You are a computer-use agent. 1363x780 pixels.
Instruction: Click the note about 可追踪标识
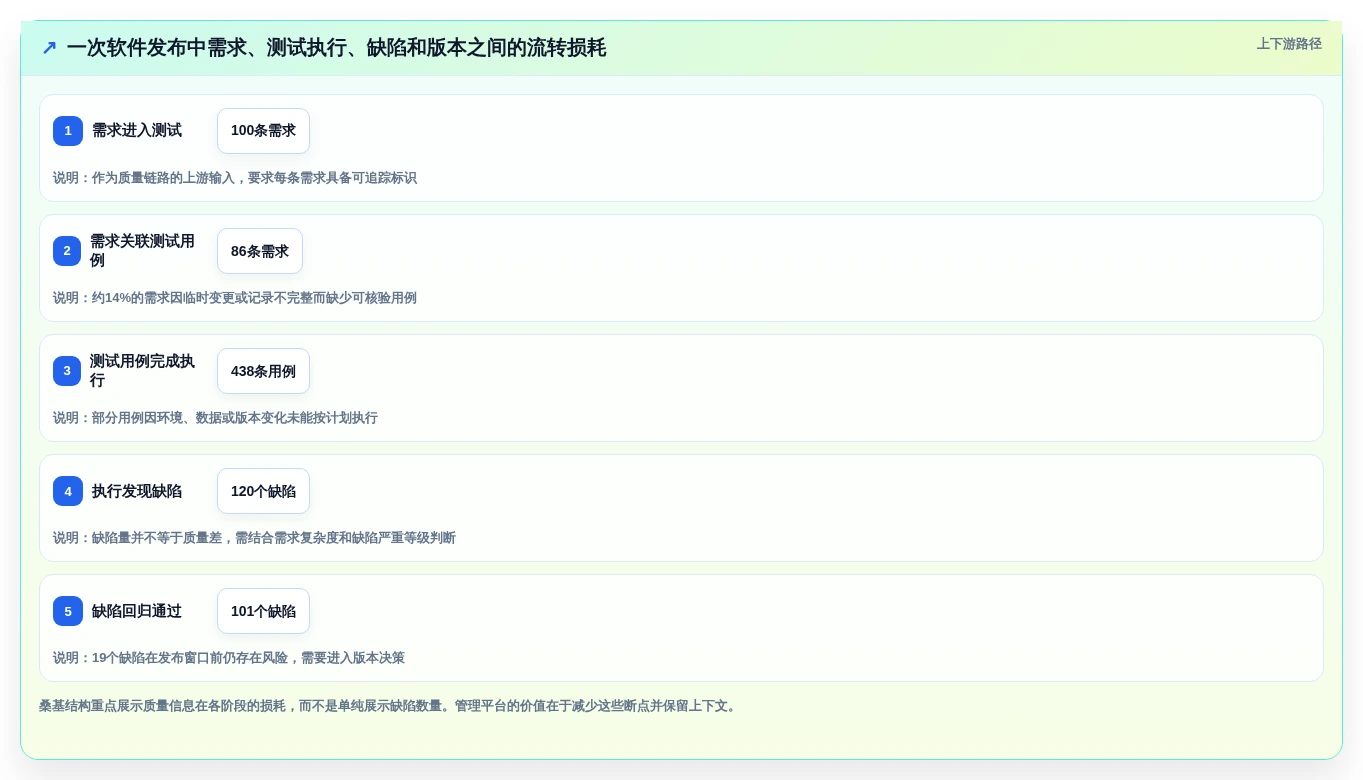tap(235, 178)
